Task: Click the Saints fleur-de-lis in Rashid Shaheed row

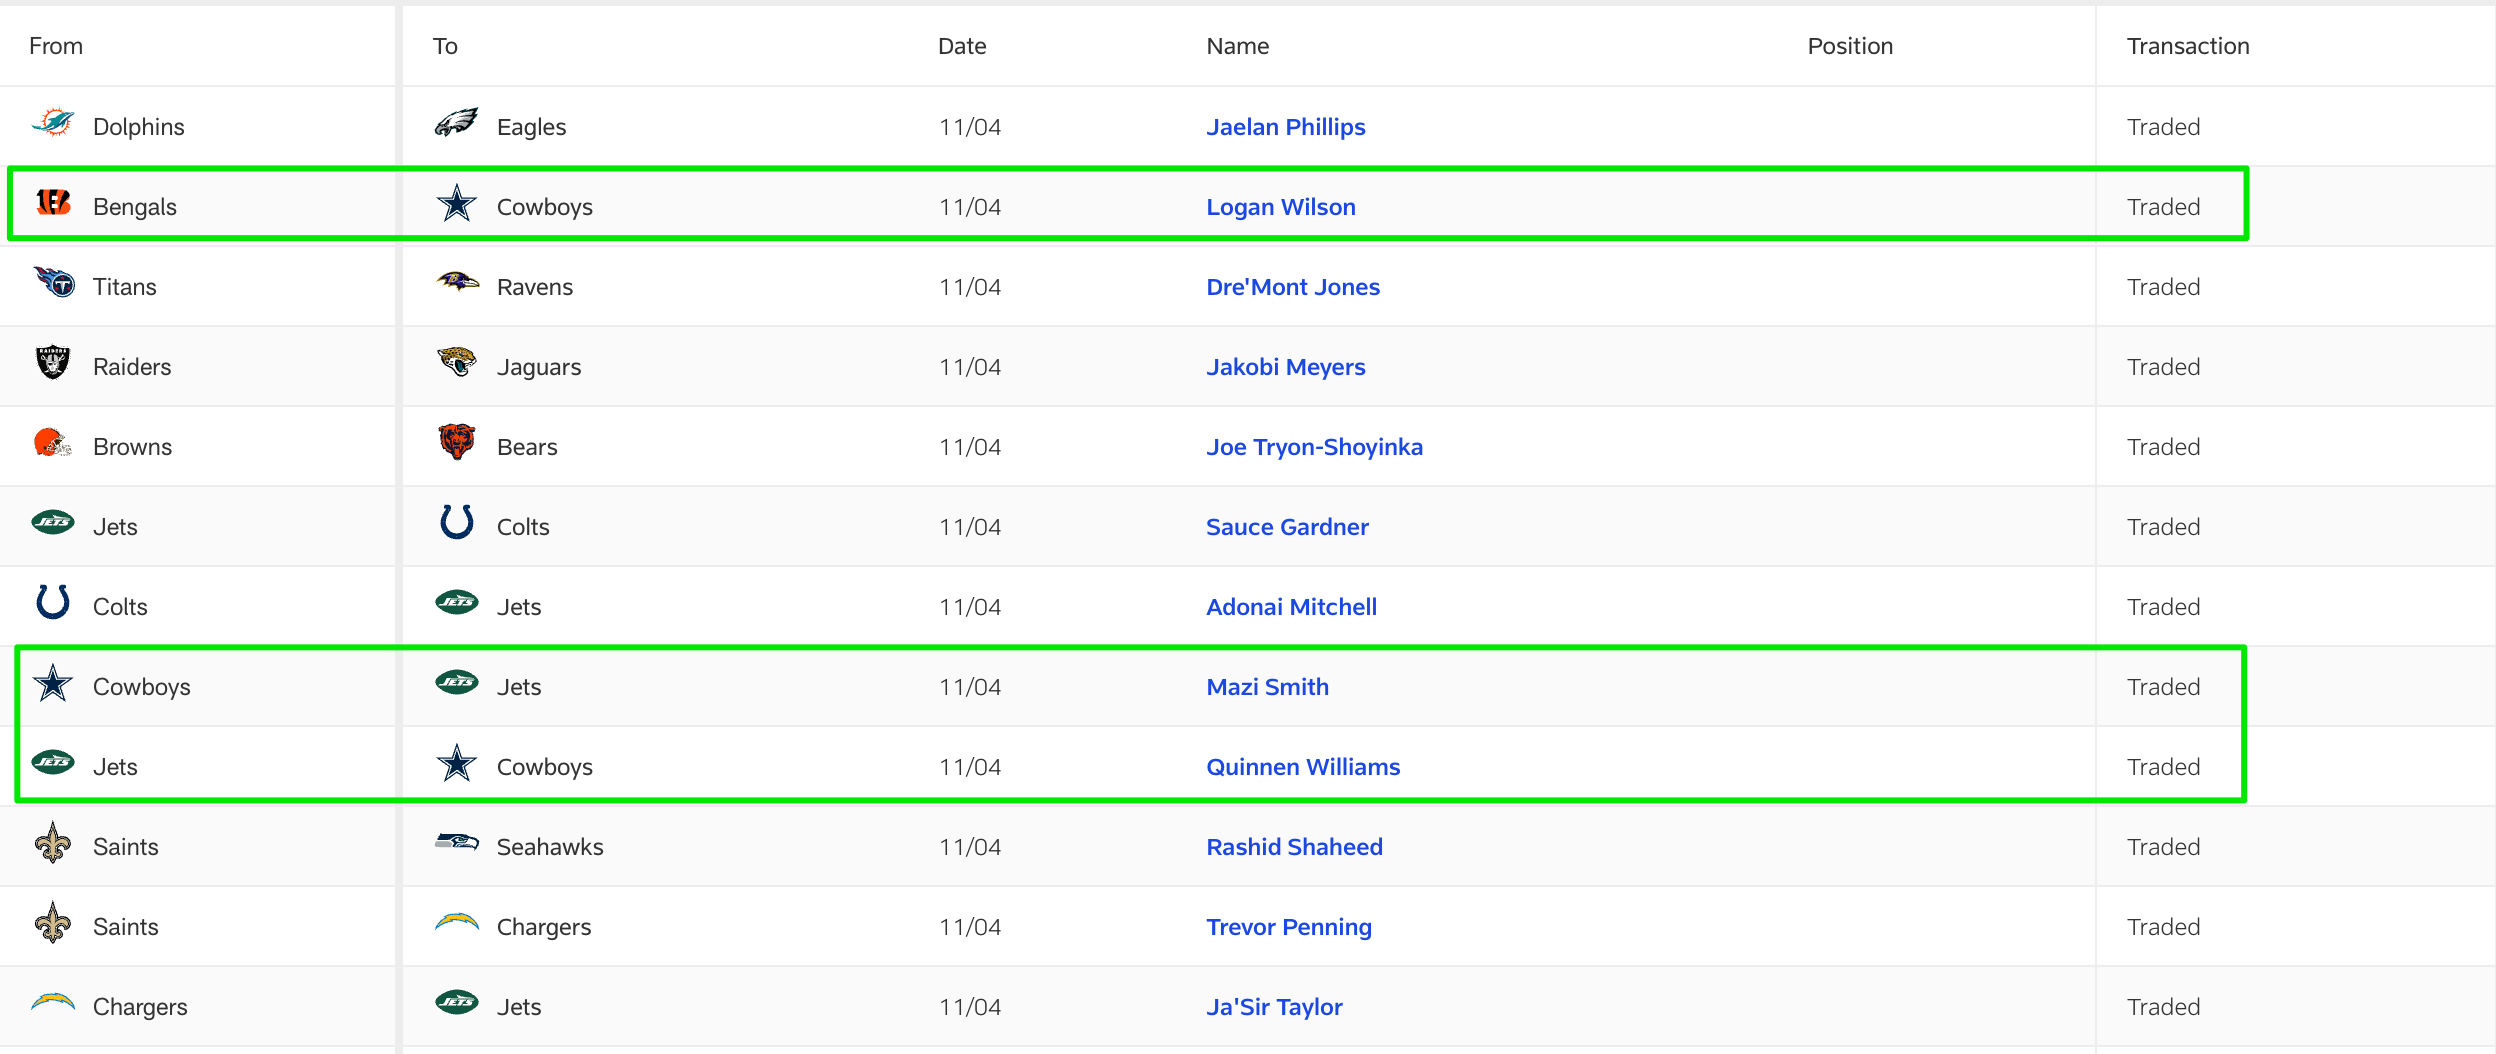Action: point(53,843)
